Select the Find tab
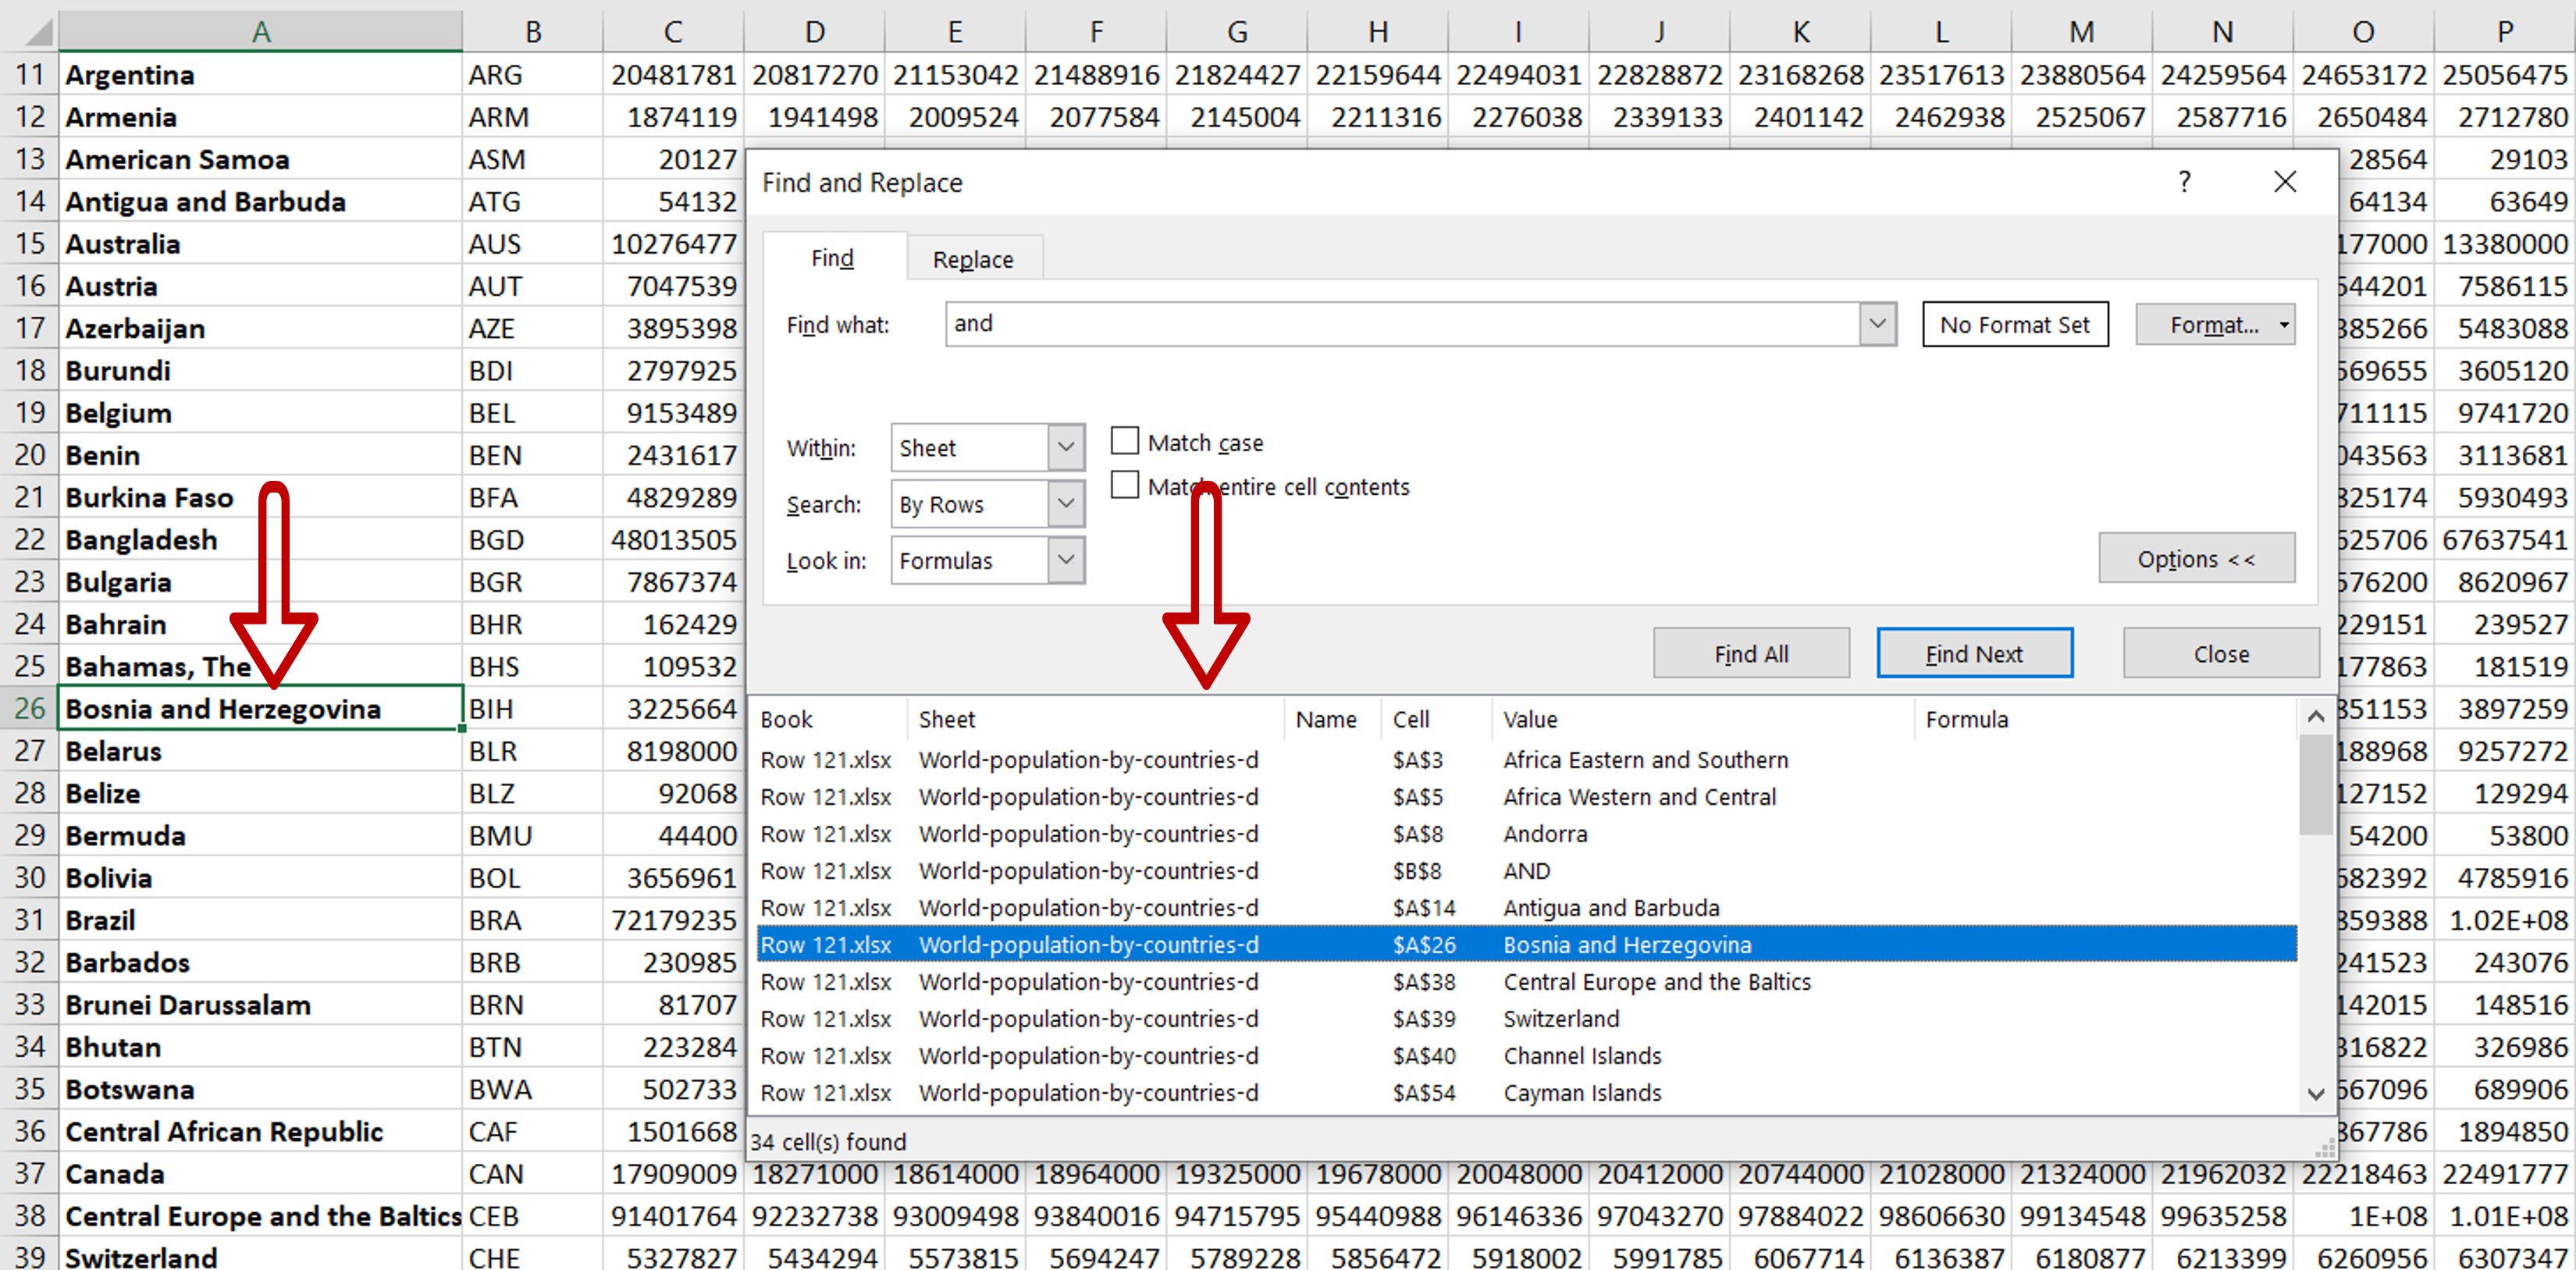 pos(832,259)
